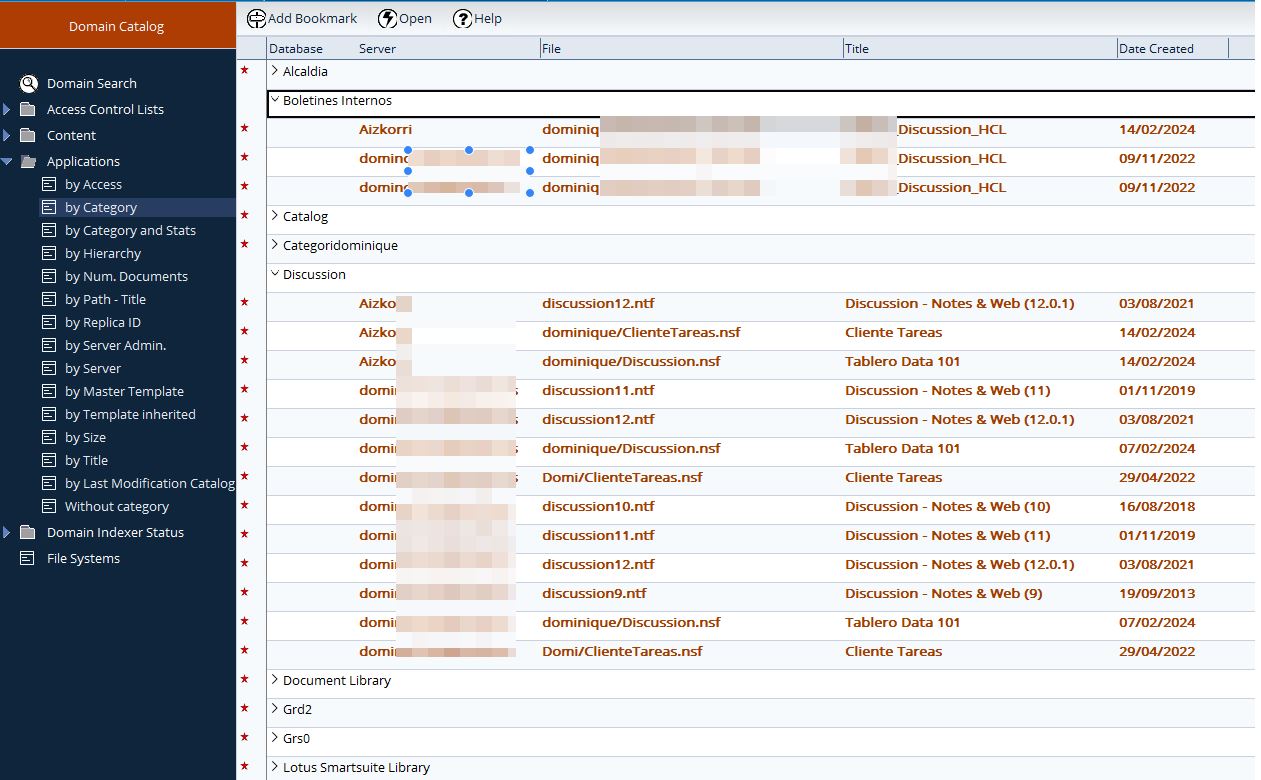This screenshot has height=780, width=1261.
Task: Click view icon beside by Last Modification Catalog
Action: [49, 483]
